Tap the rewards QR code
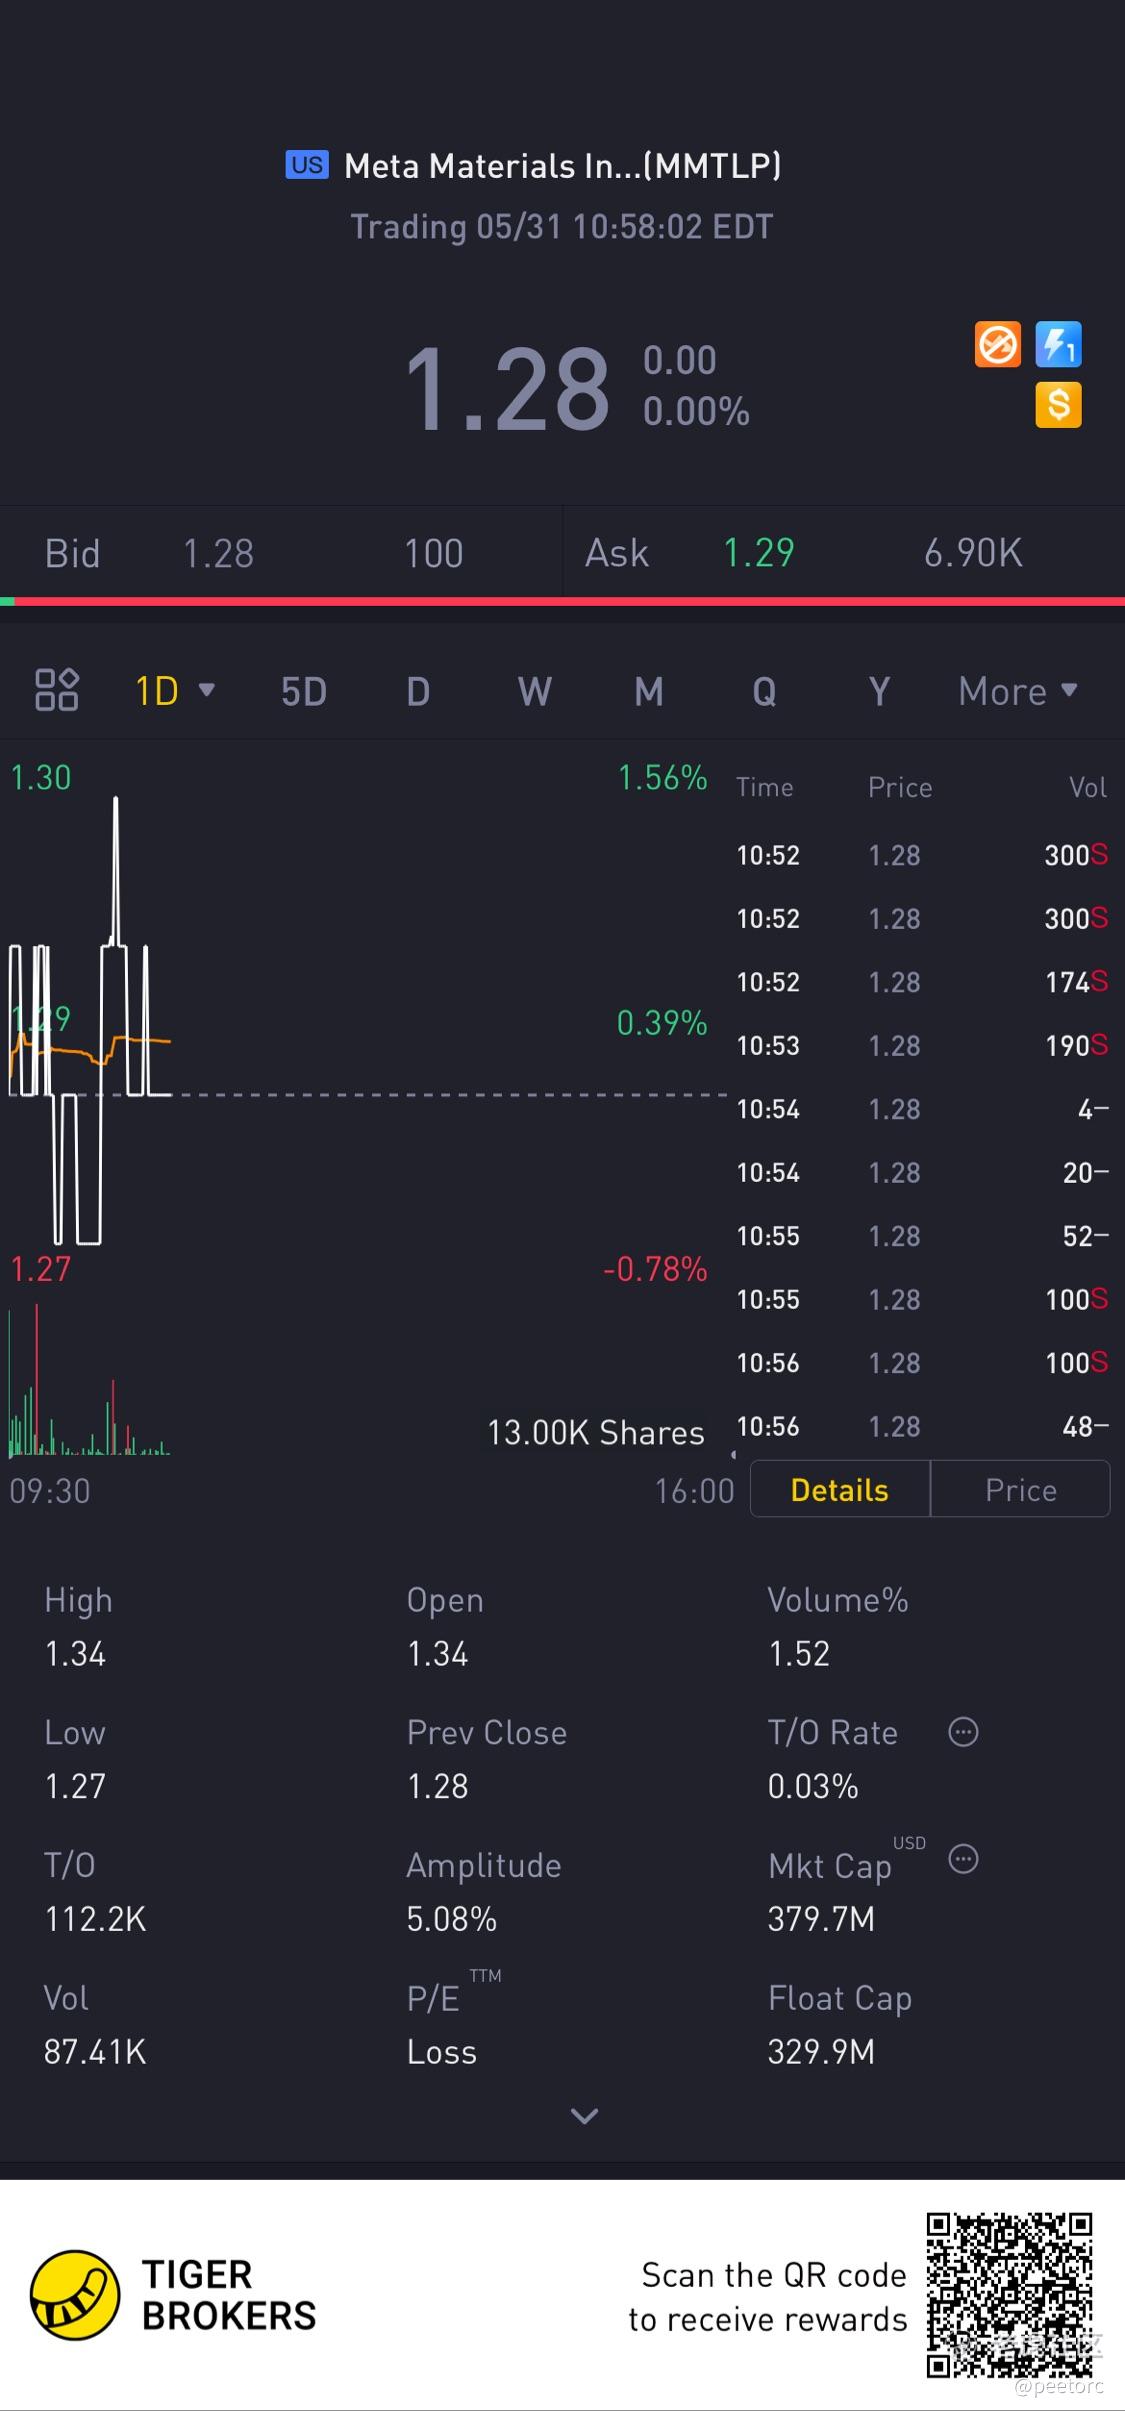The width and height of the screenshot is (1125, 2411). 1009,2295
